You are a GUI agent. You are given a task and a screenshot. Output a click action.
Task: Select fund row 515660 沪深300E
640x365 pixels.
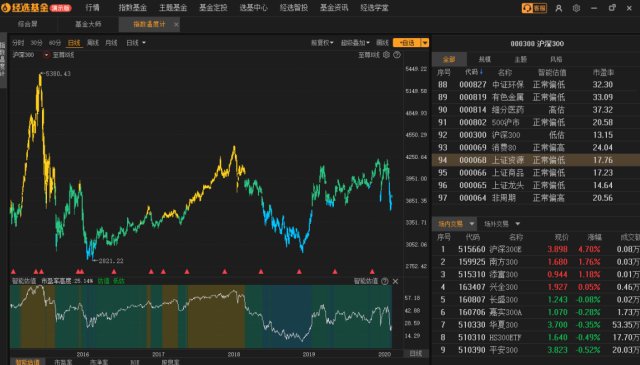point(536,249)
